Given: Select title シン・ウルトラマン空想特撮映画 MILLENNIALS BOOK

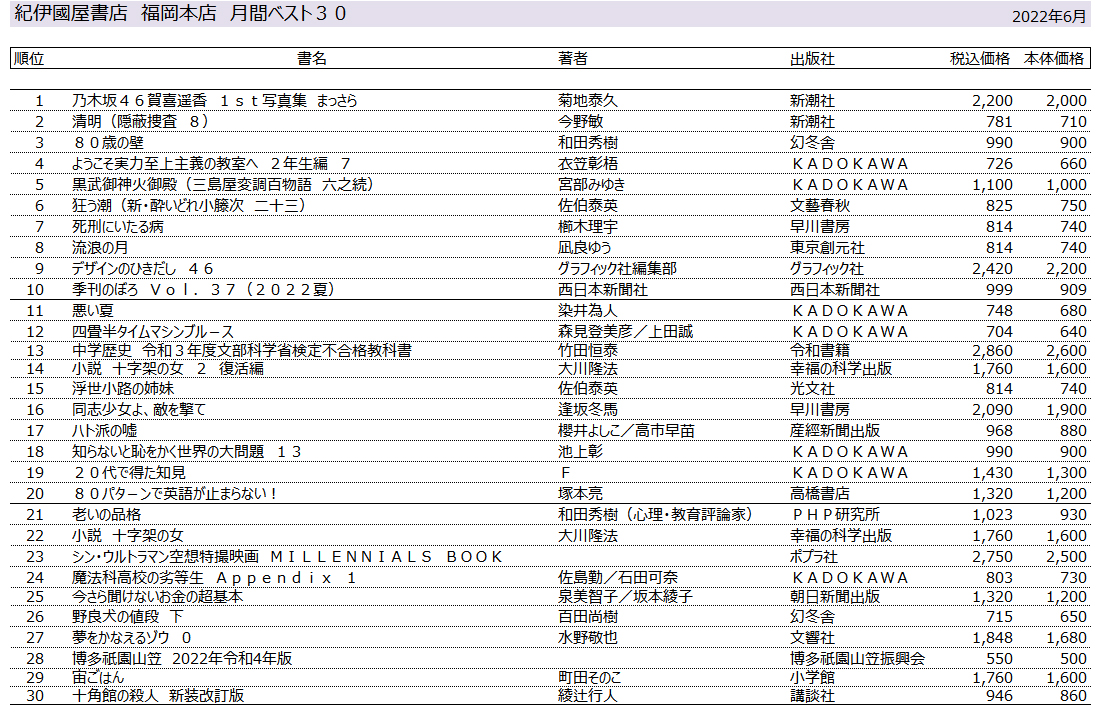Looking at the screenshot, I should [287, 556].
